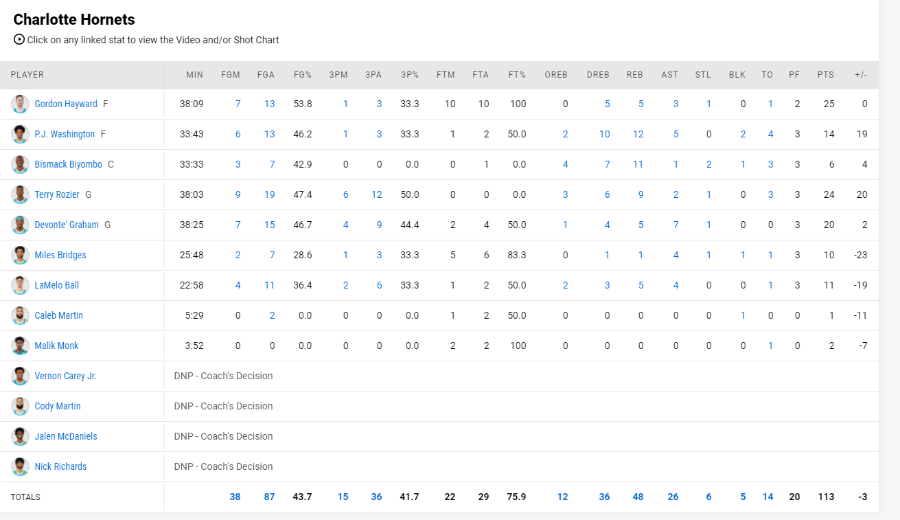Click Miles Bridges' -23 plus/minus value
The height and width of the screenshot is (520, 900).
point(860,255)
